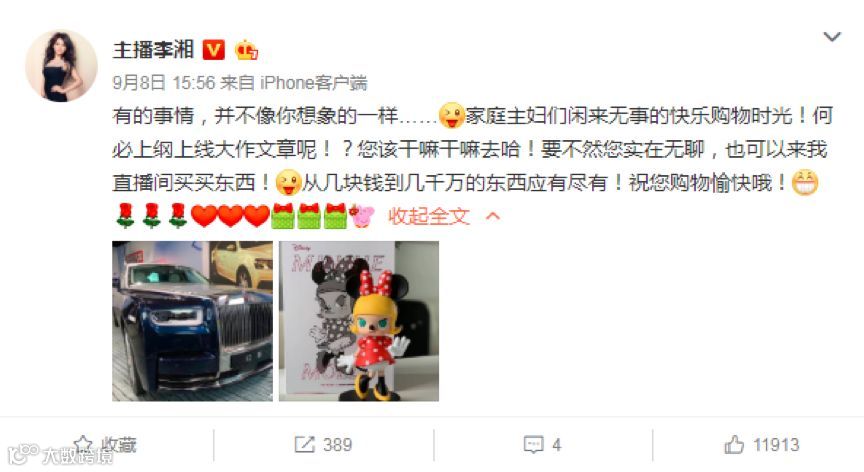Open the comments count 4
Screen dimensions: 864x472
557,444
